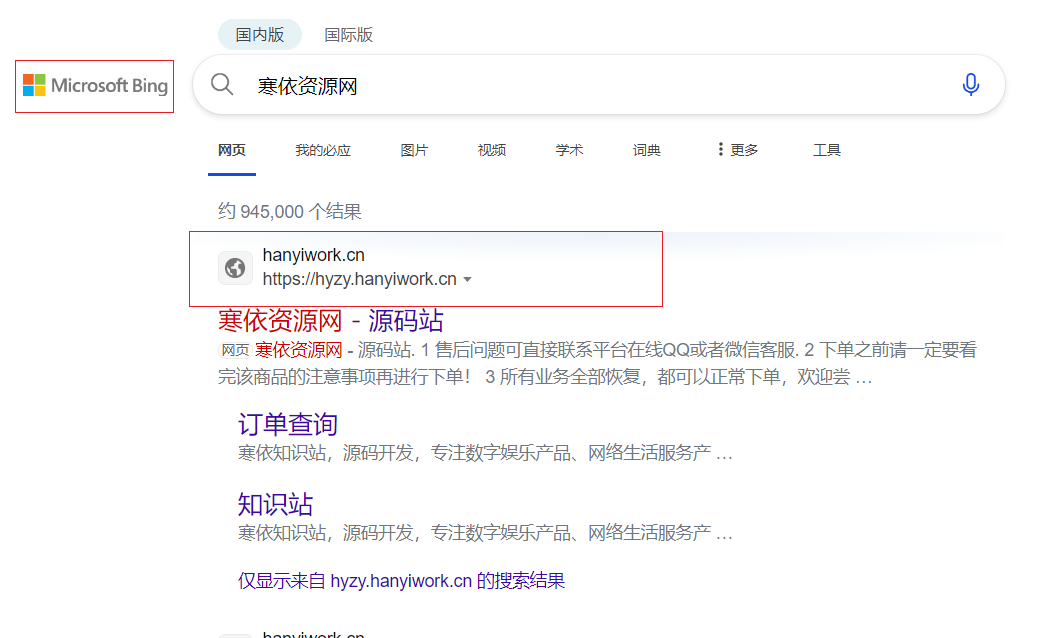1049x638 pixels.
Task: Open the 词典 tab
Action: pos(647,150)
